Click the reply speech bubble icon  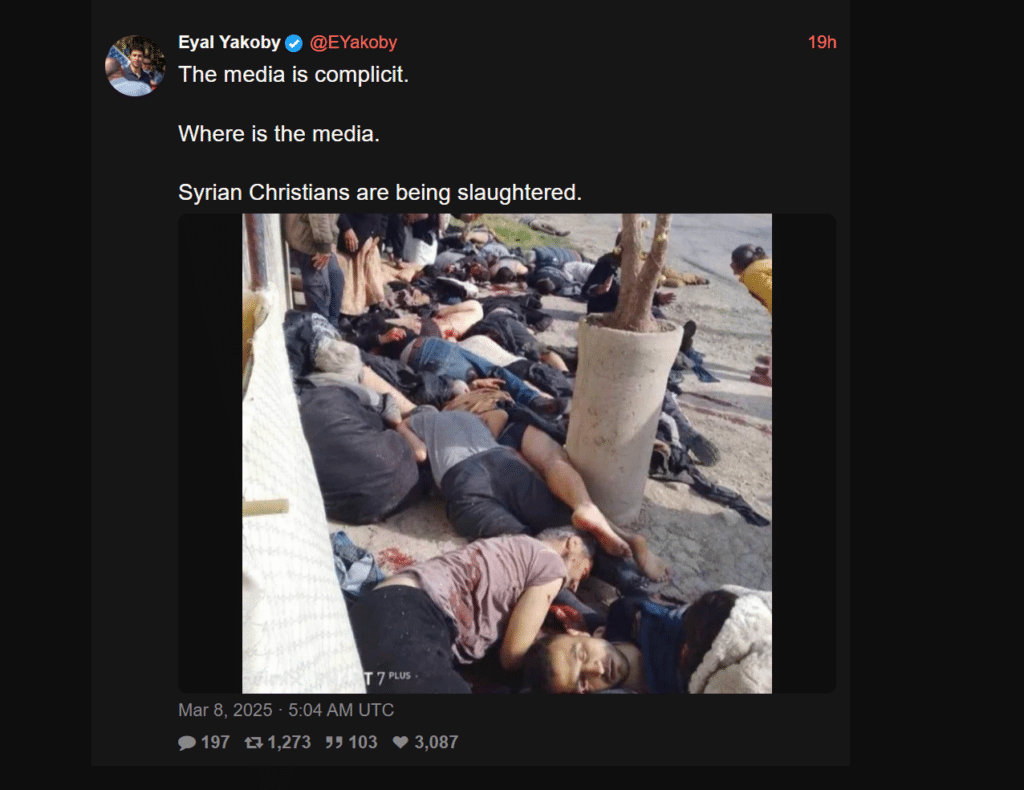[187, 742]
